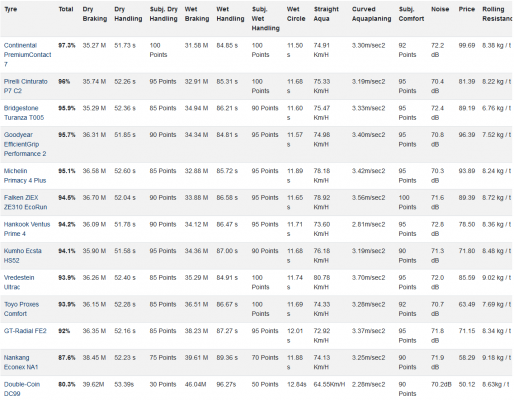Viewport: 514px width, 400px height.
Task: Sort by Price column header
Action: pyautogui.click(x=467, y=9)
